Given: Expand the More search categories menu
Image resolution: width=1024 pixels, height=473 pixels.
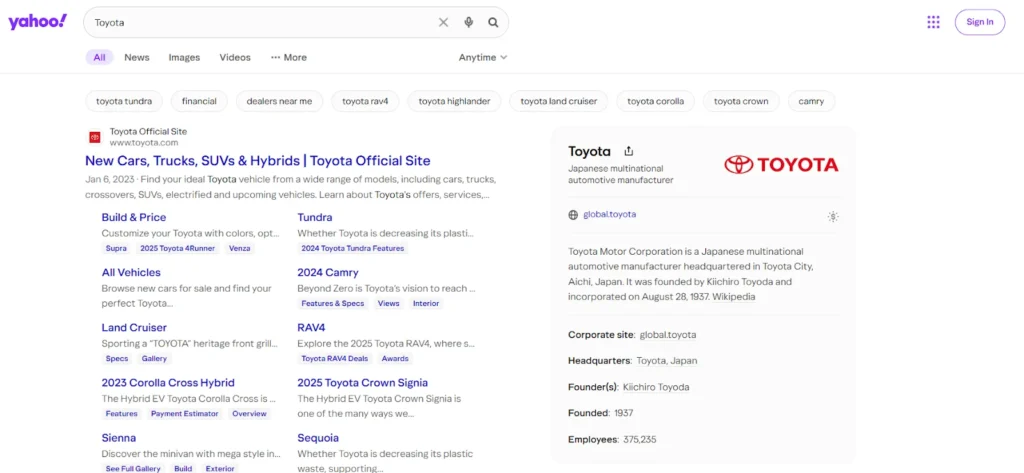Looking at the screenshot, I should (289, 58).
